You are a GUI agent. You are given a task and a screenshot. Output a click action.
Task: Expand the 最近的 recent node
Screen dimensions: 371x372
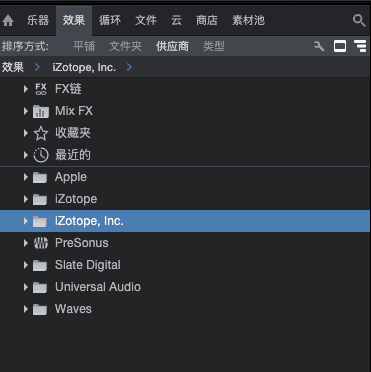(x=25, y=155)
